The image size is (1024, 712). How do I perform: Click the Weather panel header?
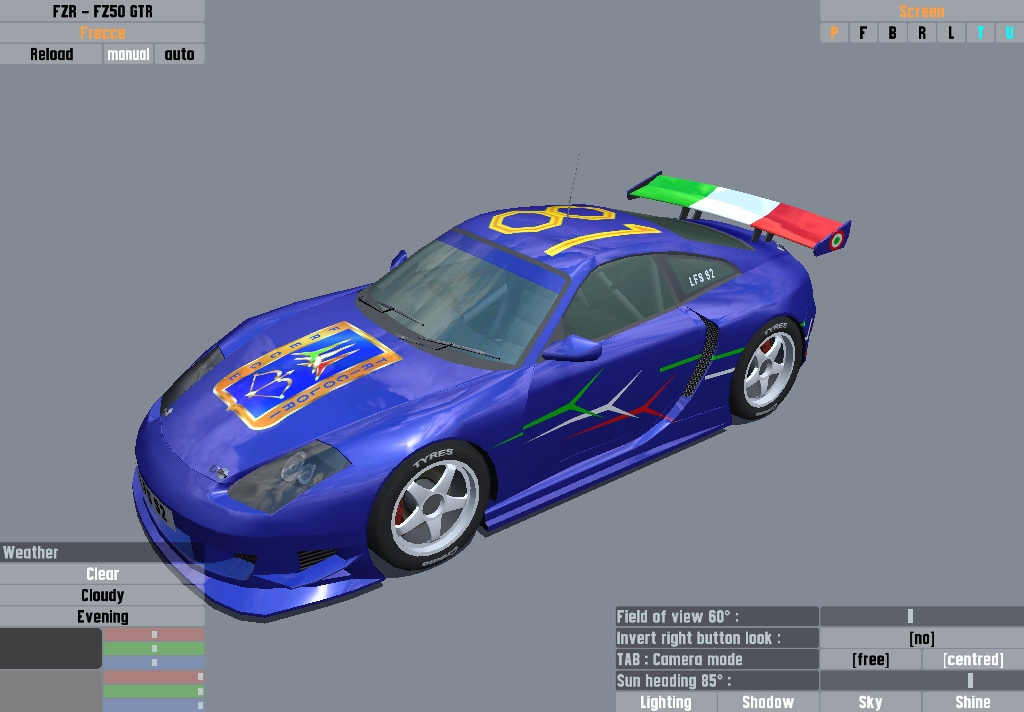tap(102, 553)
